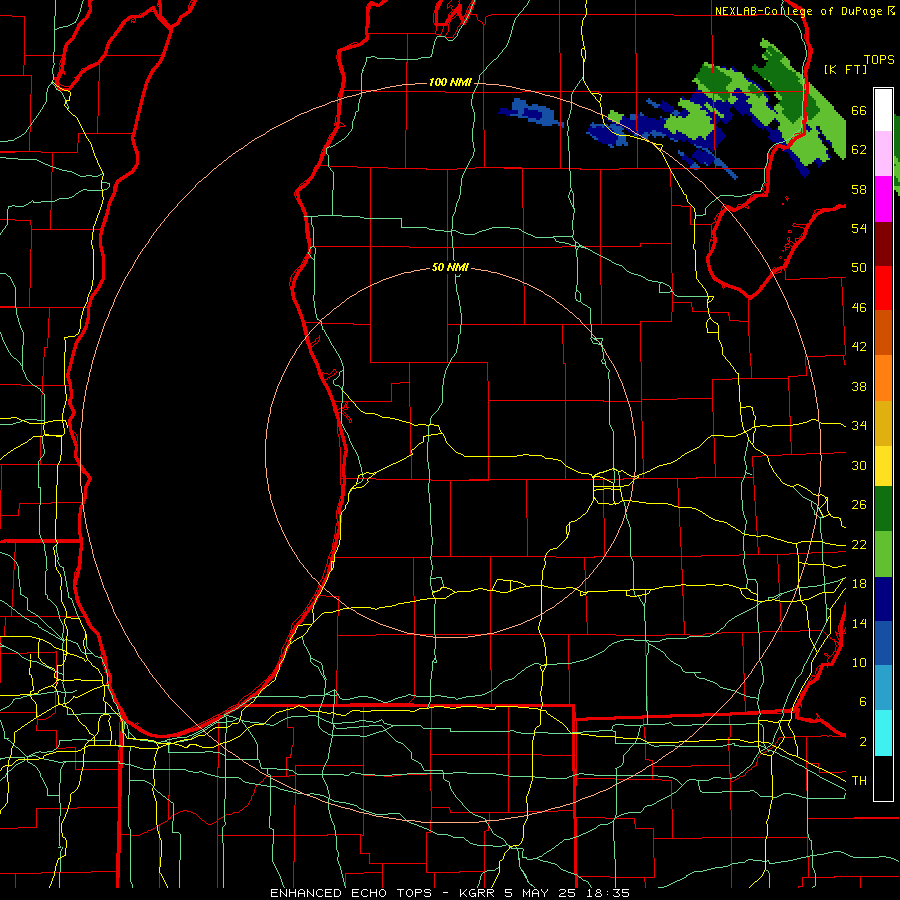Select the light pink swatch on the scale
The height and width of the screenshot is (900, 900).
point(883,154)
